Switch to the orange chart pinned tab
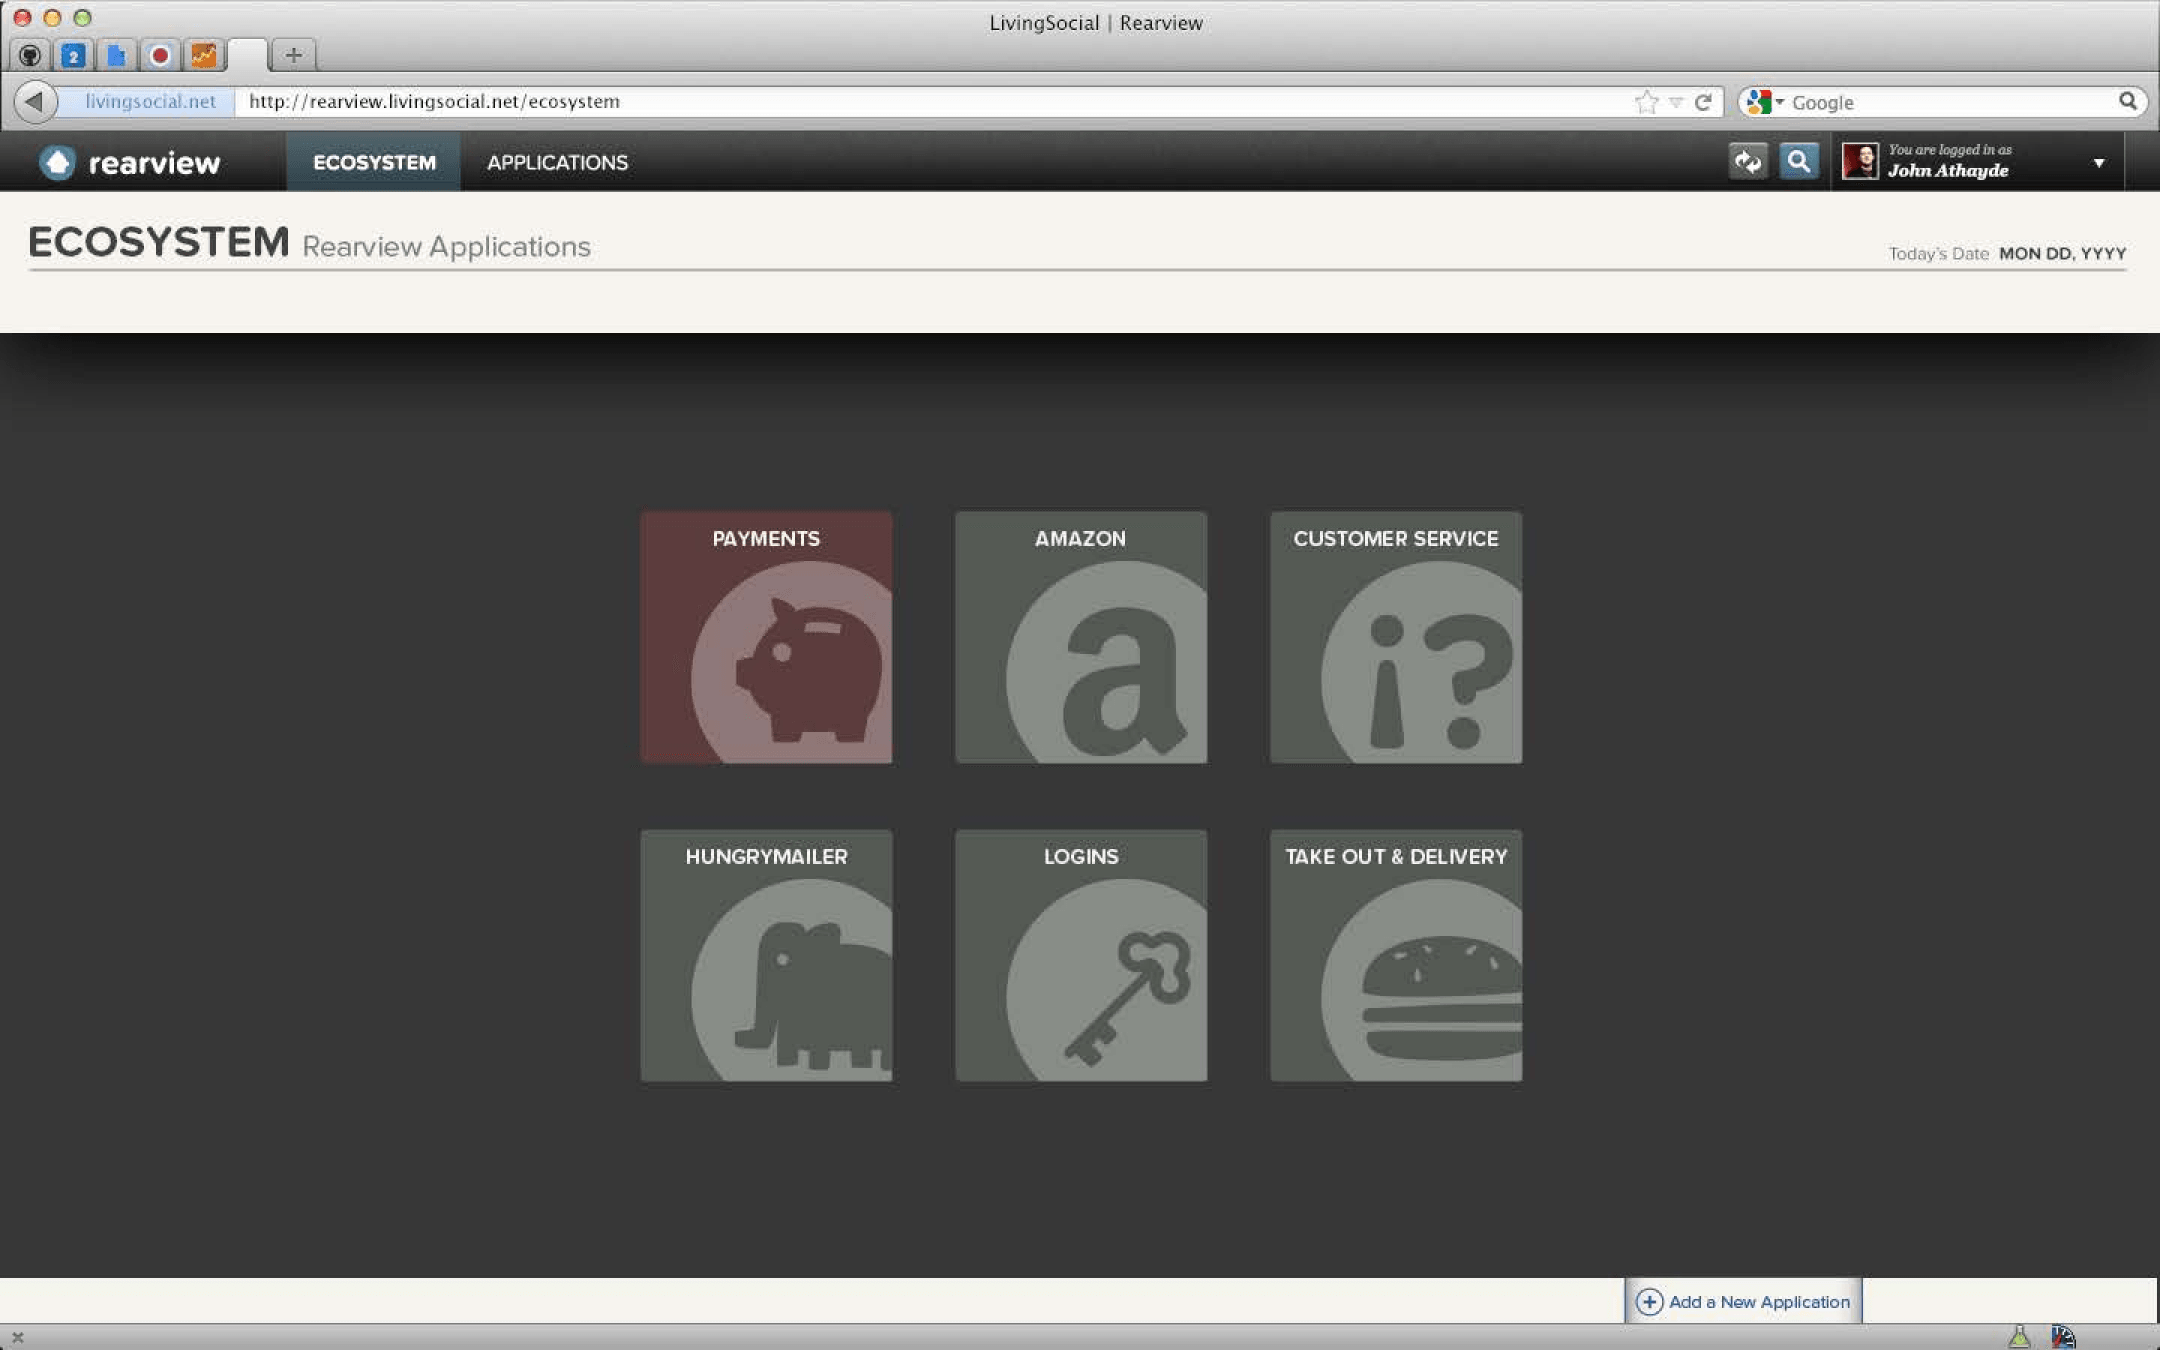 click(x=204, y=55)
